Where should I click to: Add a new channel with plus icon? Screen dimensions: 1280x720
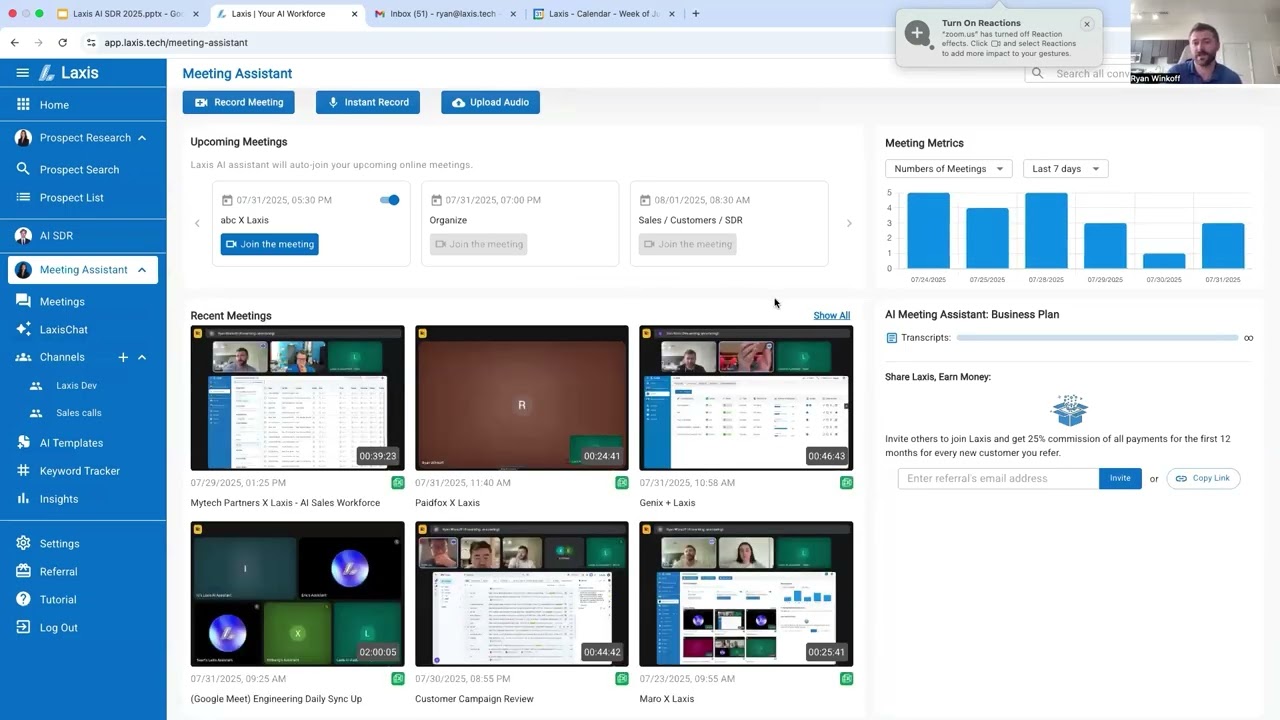click(123, 357)
